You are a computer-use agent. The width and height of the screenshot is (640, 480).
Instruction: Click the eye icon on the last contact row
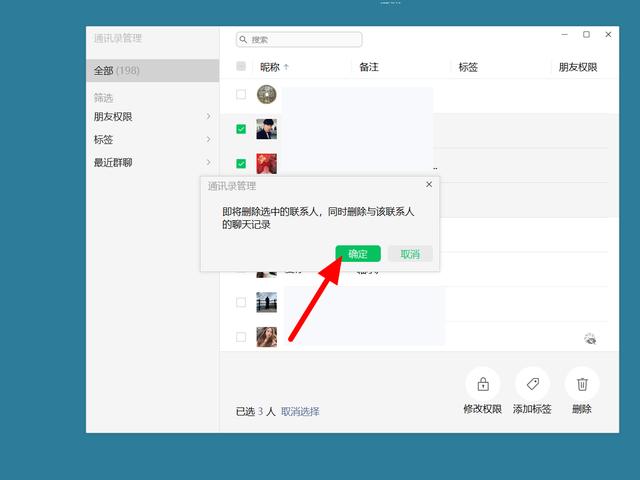[590, 339]
